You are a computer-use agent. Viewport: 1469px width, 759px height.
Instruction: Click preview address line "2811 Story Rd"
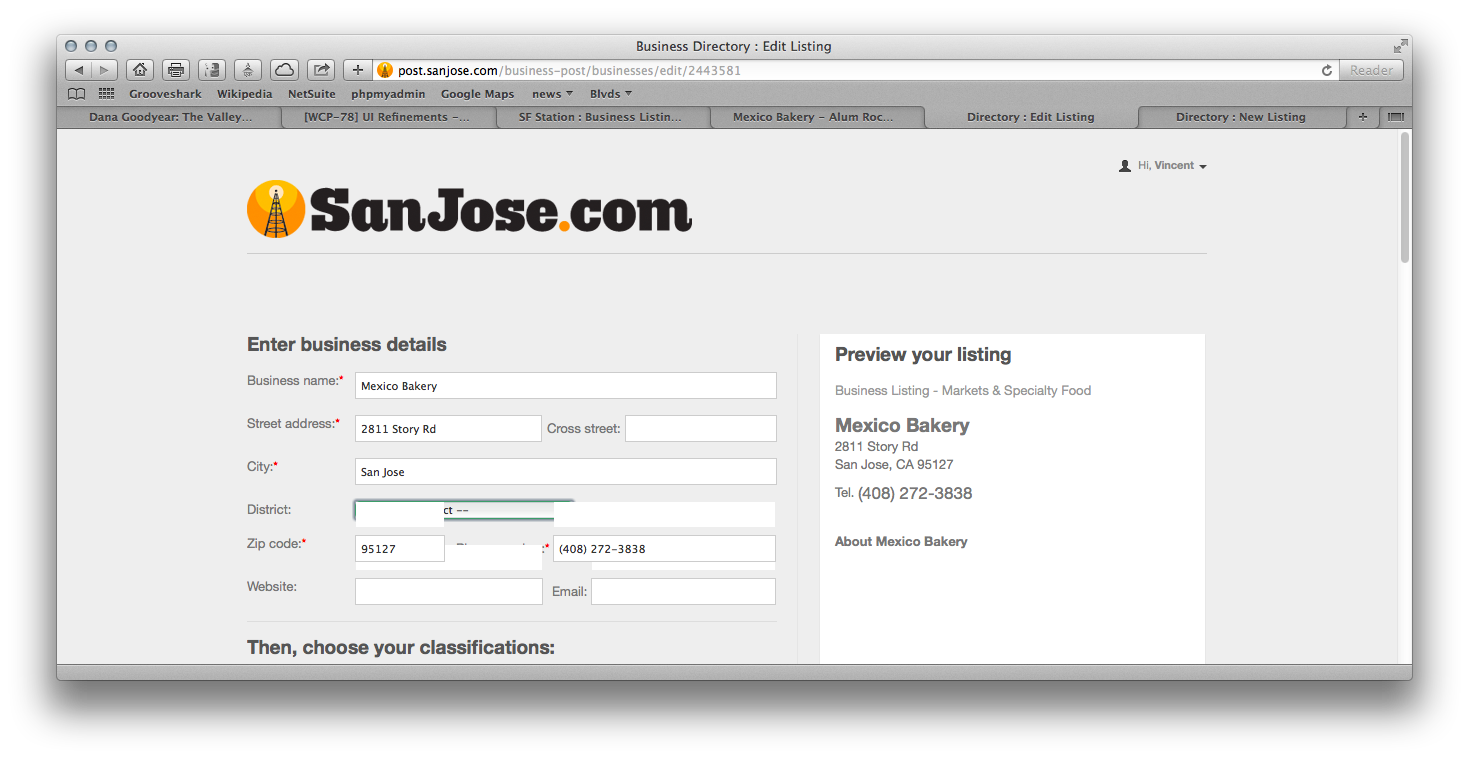coord(876,447)
